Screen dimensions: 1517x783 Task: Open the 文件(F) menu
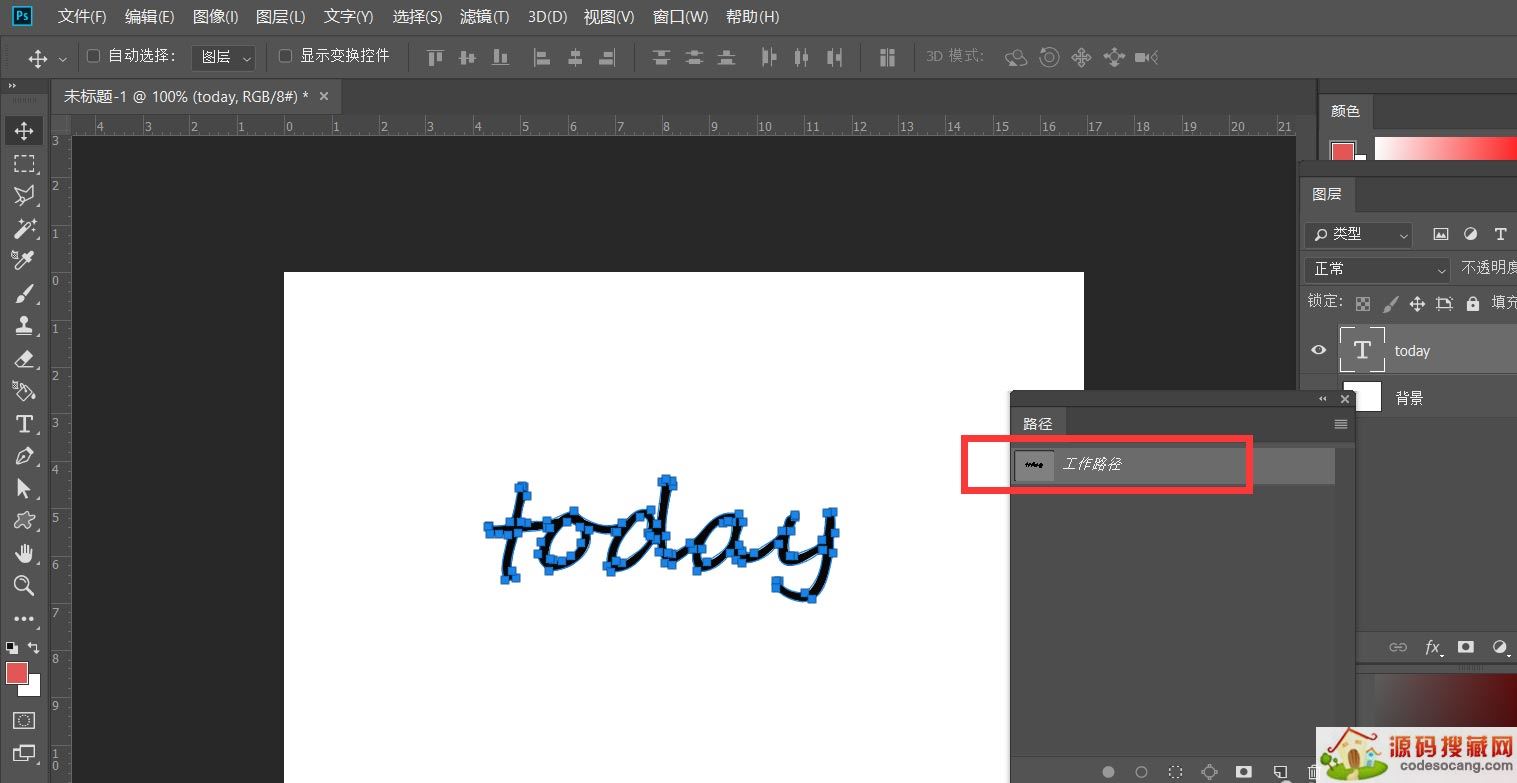pos(82,17)
